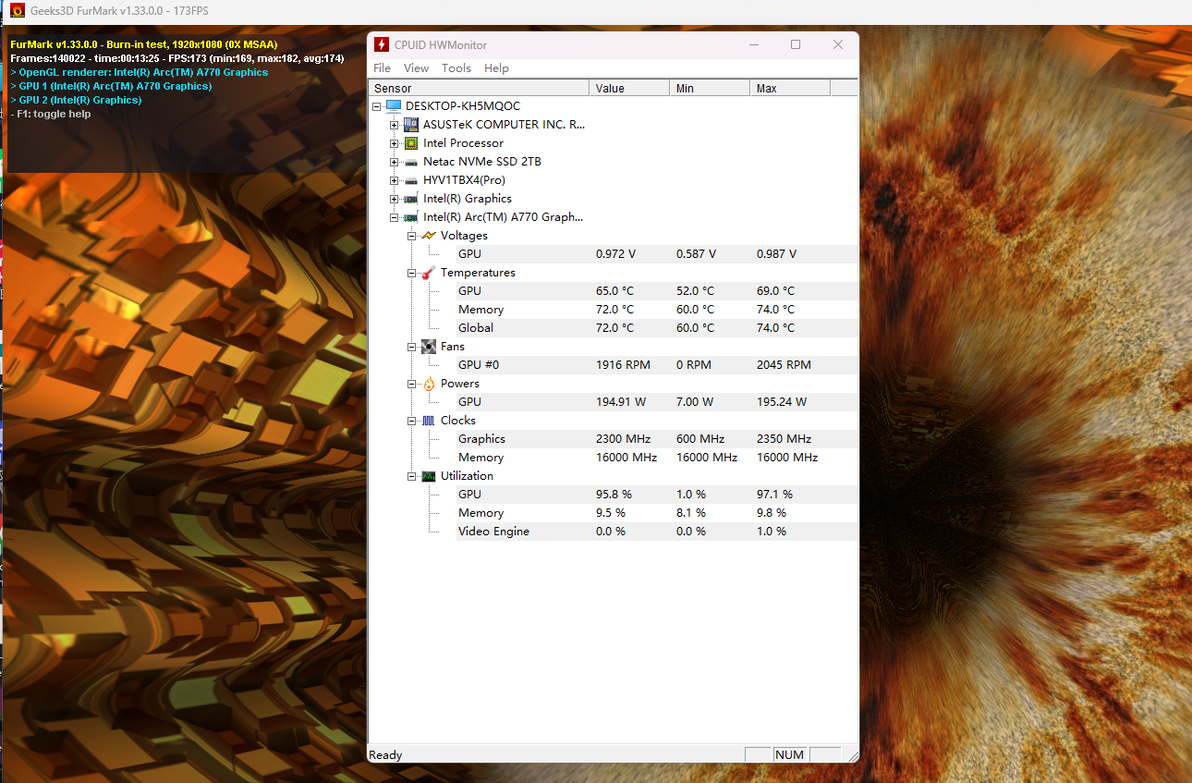Click the Clocks icon
This screenshot has height=783, width=1192.
pyautogui.click(x=429, y=420)
